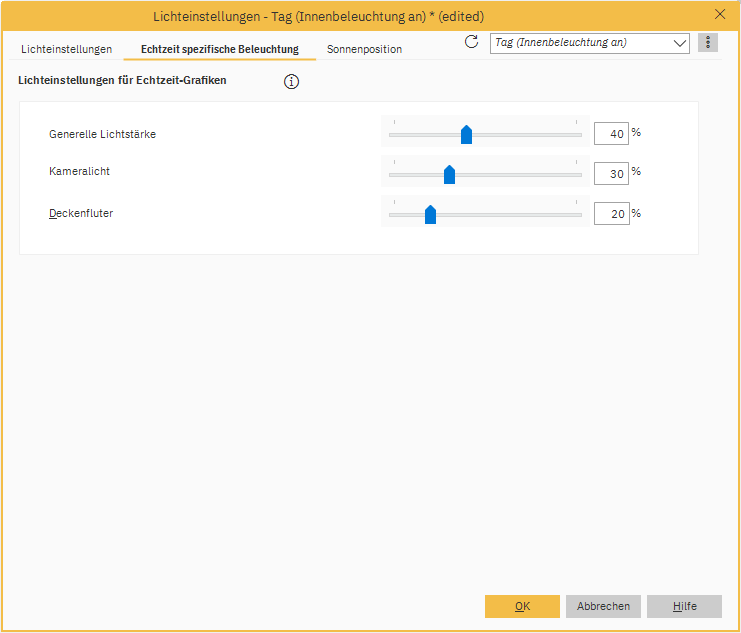
Task: Focus the Generelle Lichtstärke percent field
Action: click(611, 134)
